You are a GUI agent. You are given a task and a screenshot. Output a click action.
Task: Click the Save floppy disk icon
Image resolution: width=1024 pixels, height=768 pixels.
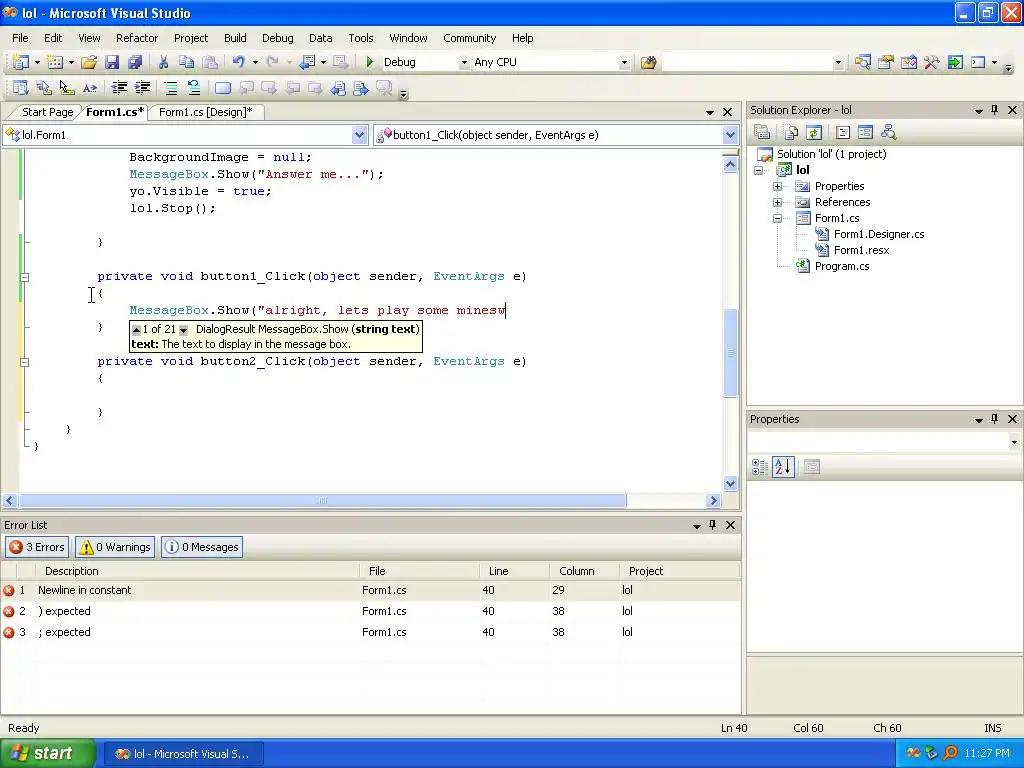112,62
